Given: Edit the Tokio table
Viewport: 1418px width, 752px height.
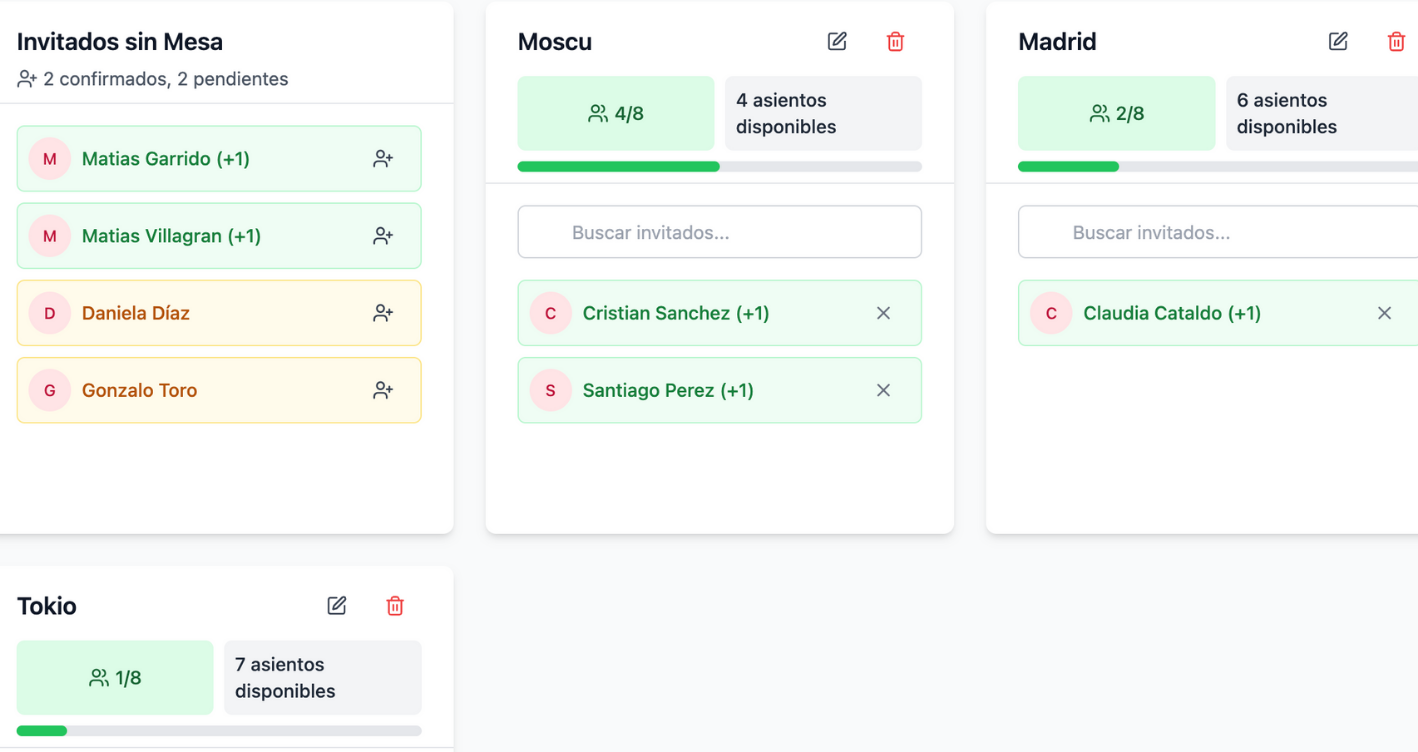Looking at the screenshot, I should coord(337,605).
